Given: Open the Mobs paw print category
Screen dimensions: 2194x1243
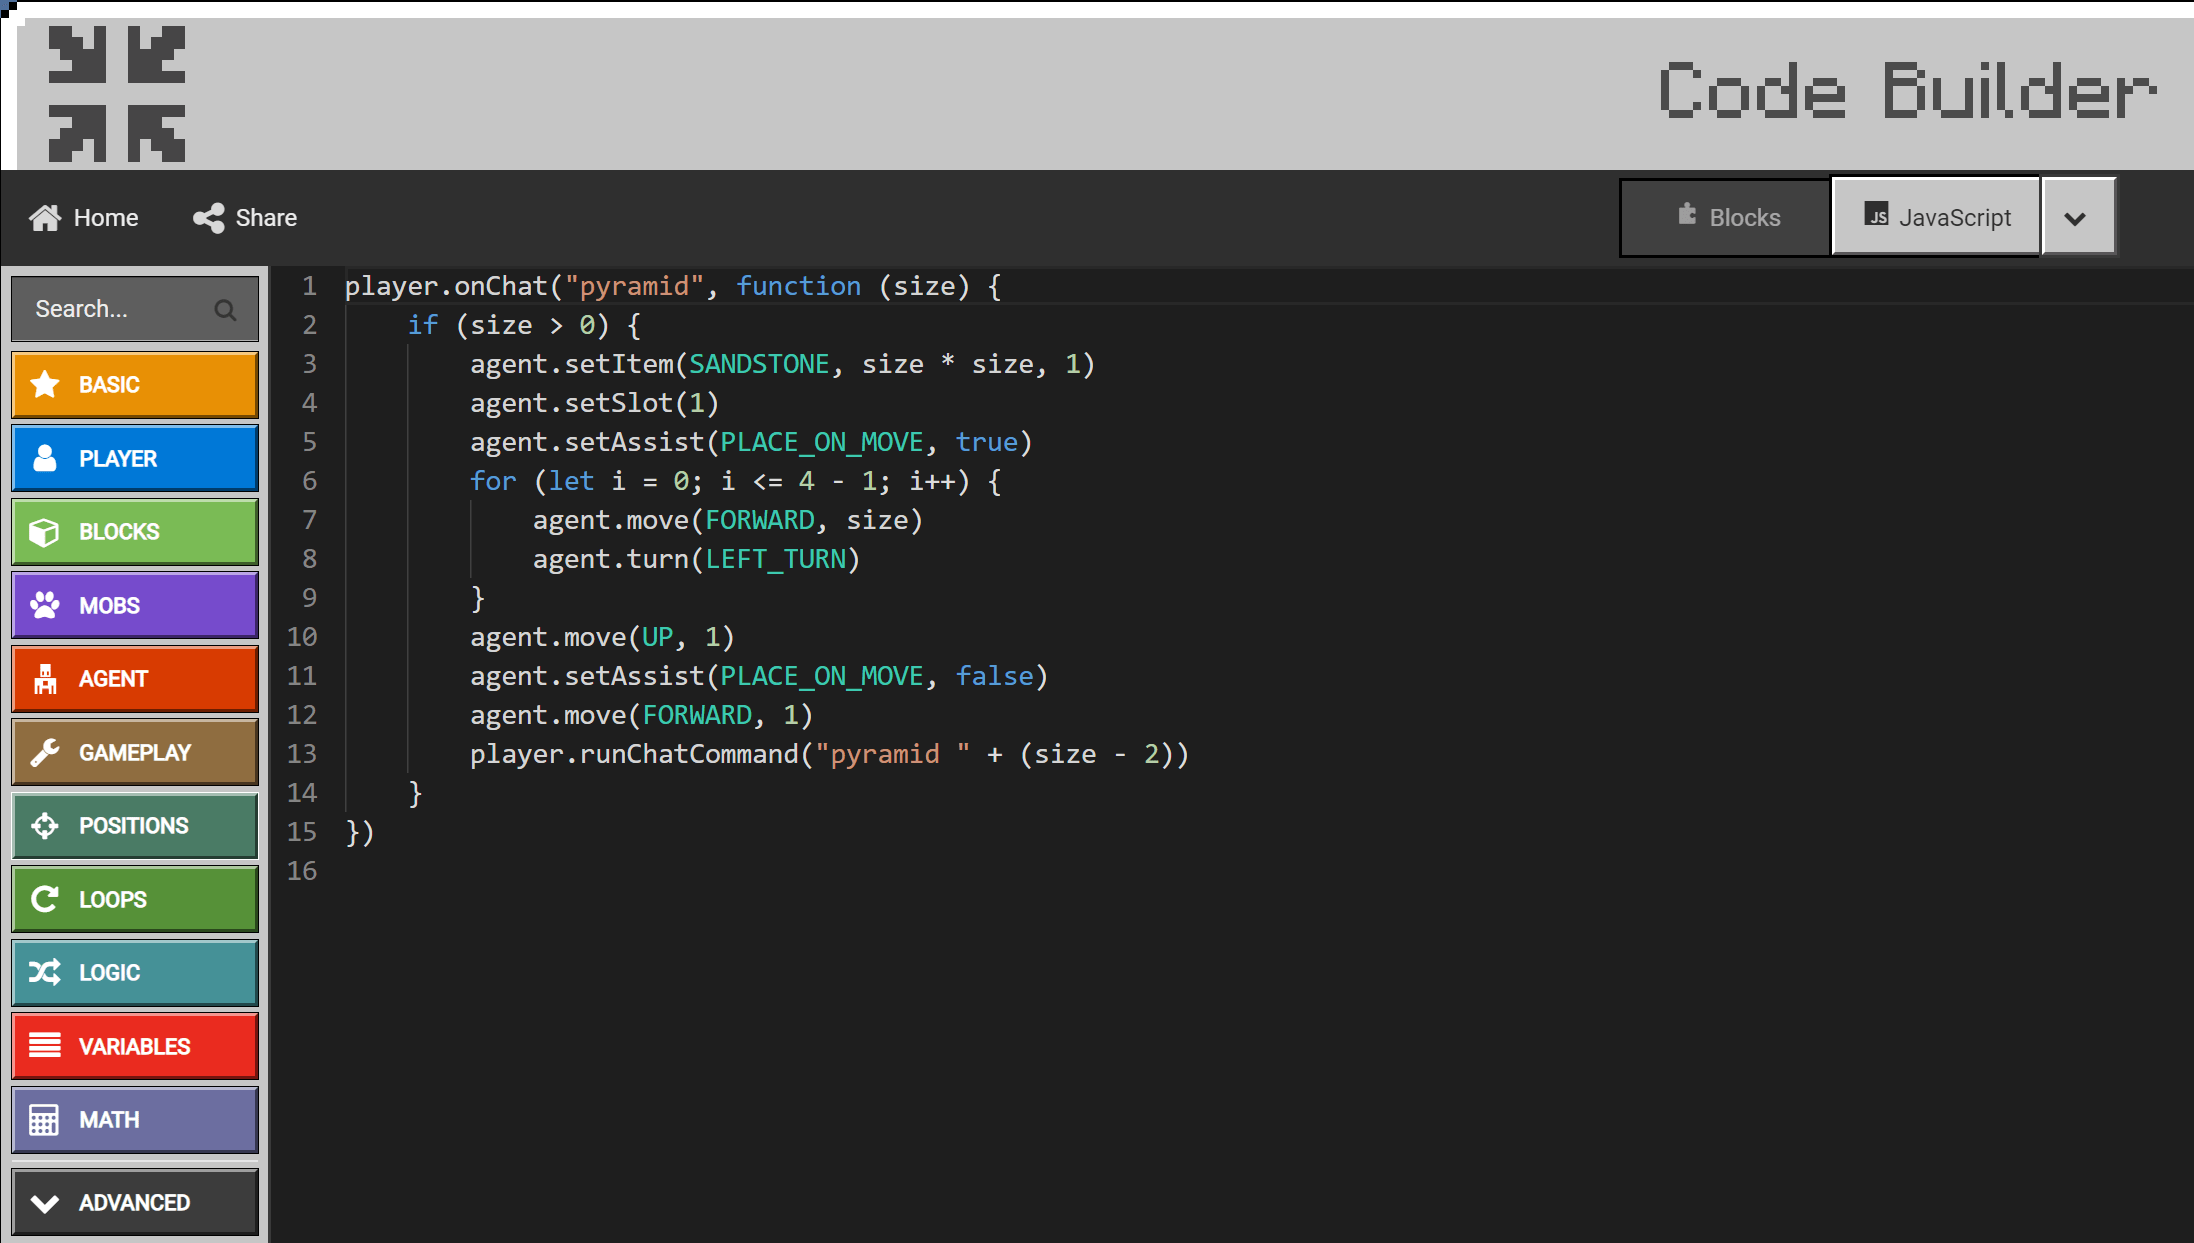Looking at the screenshot, I should 45,606.
